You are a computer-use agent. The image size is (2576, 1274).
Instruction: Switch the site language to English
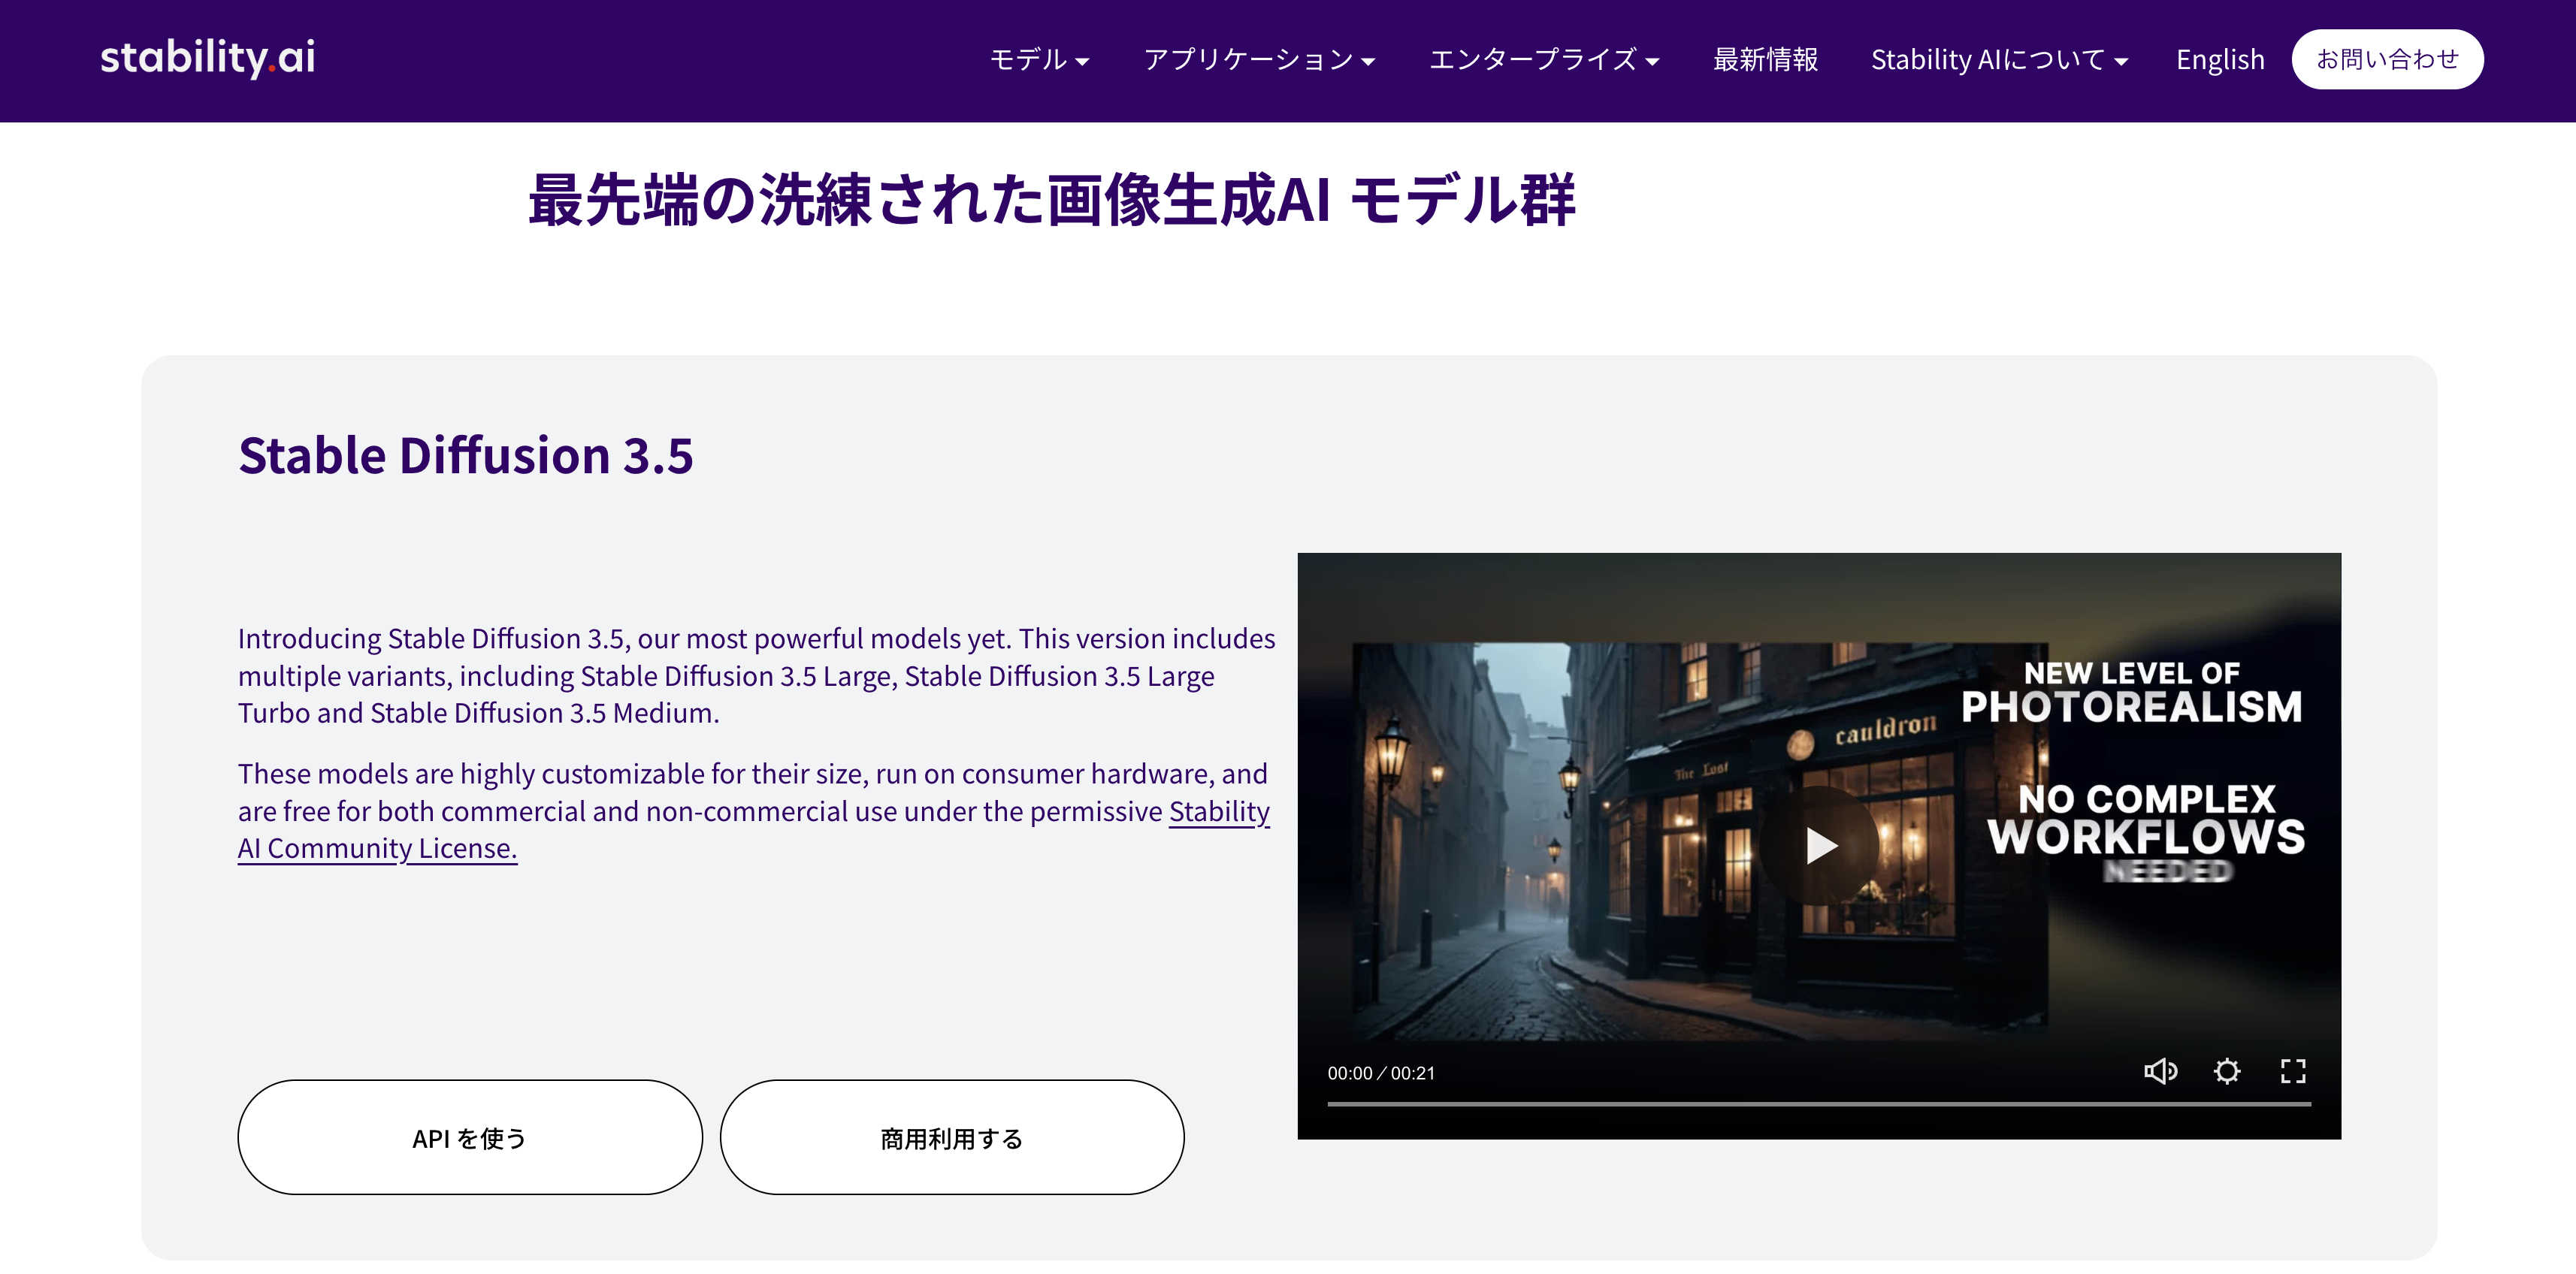tap(2220, 60)
